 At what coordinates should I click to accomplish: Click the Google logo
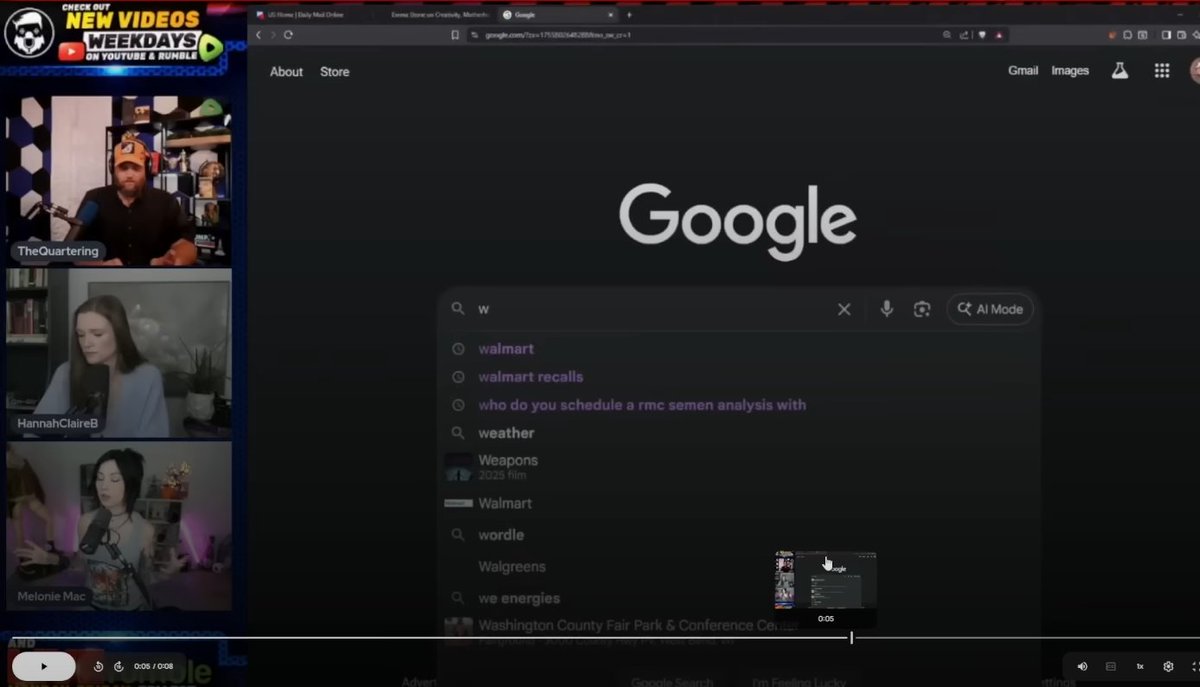click(738, 222)
